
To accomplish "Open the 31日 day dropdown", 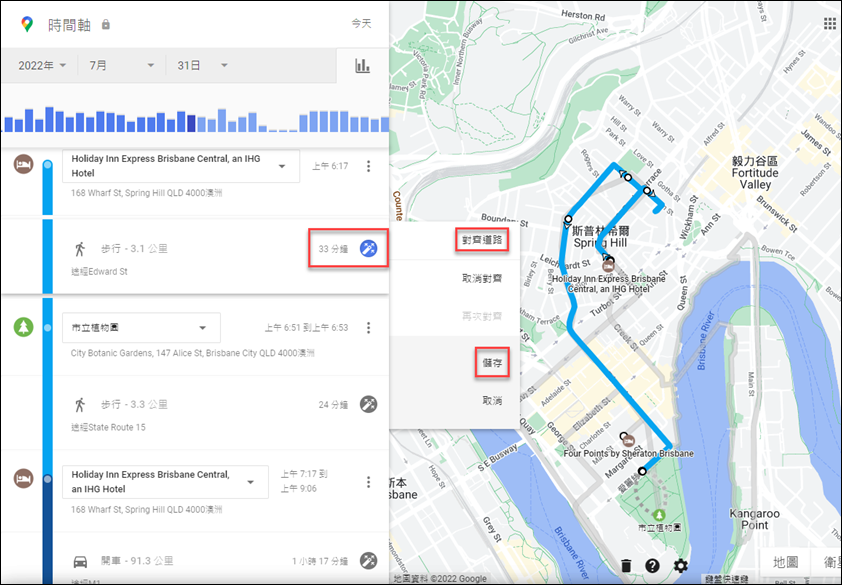I will [202, 66].
